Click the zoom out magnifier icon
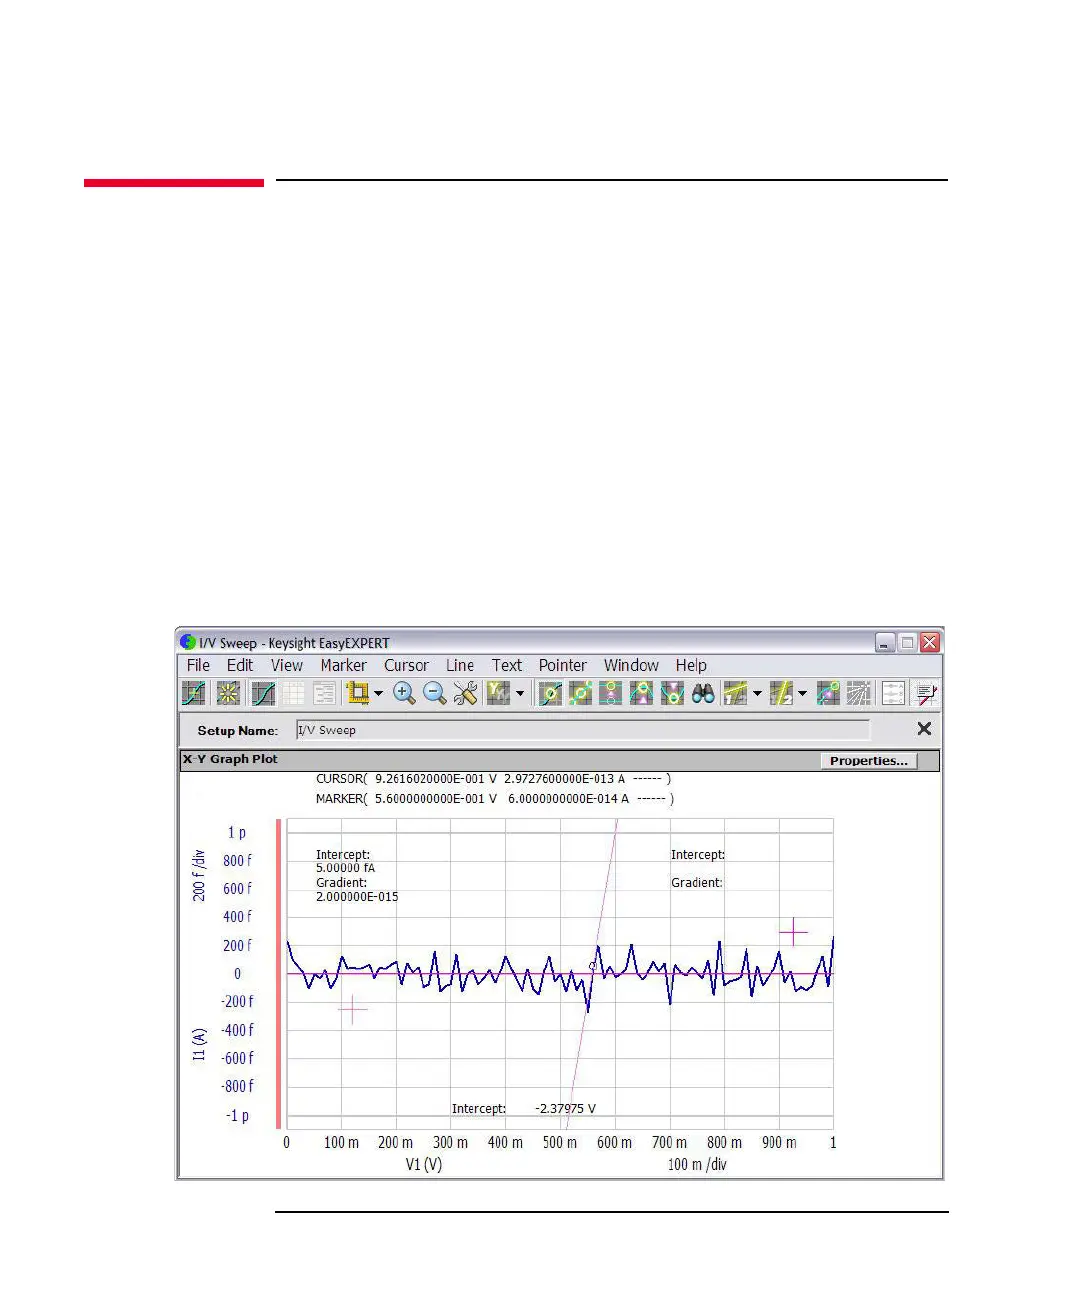 434,693
